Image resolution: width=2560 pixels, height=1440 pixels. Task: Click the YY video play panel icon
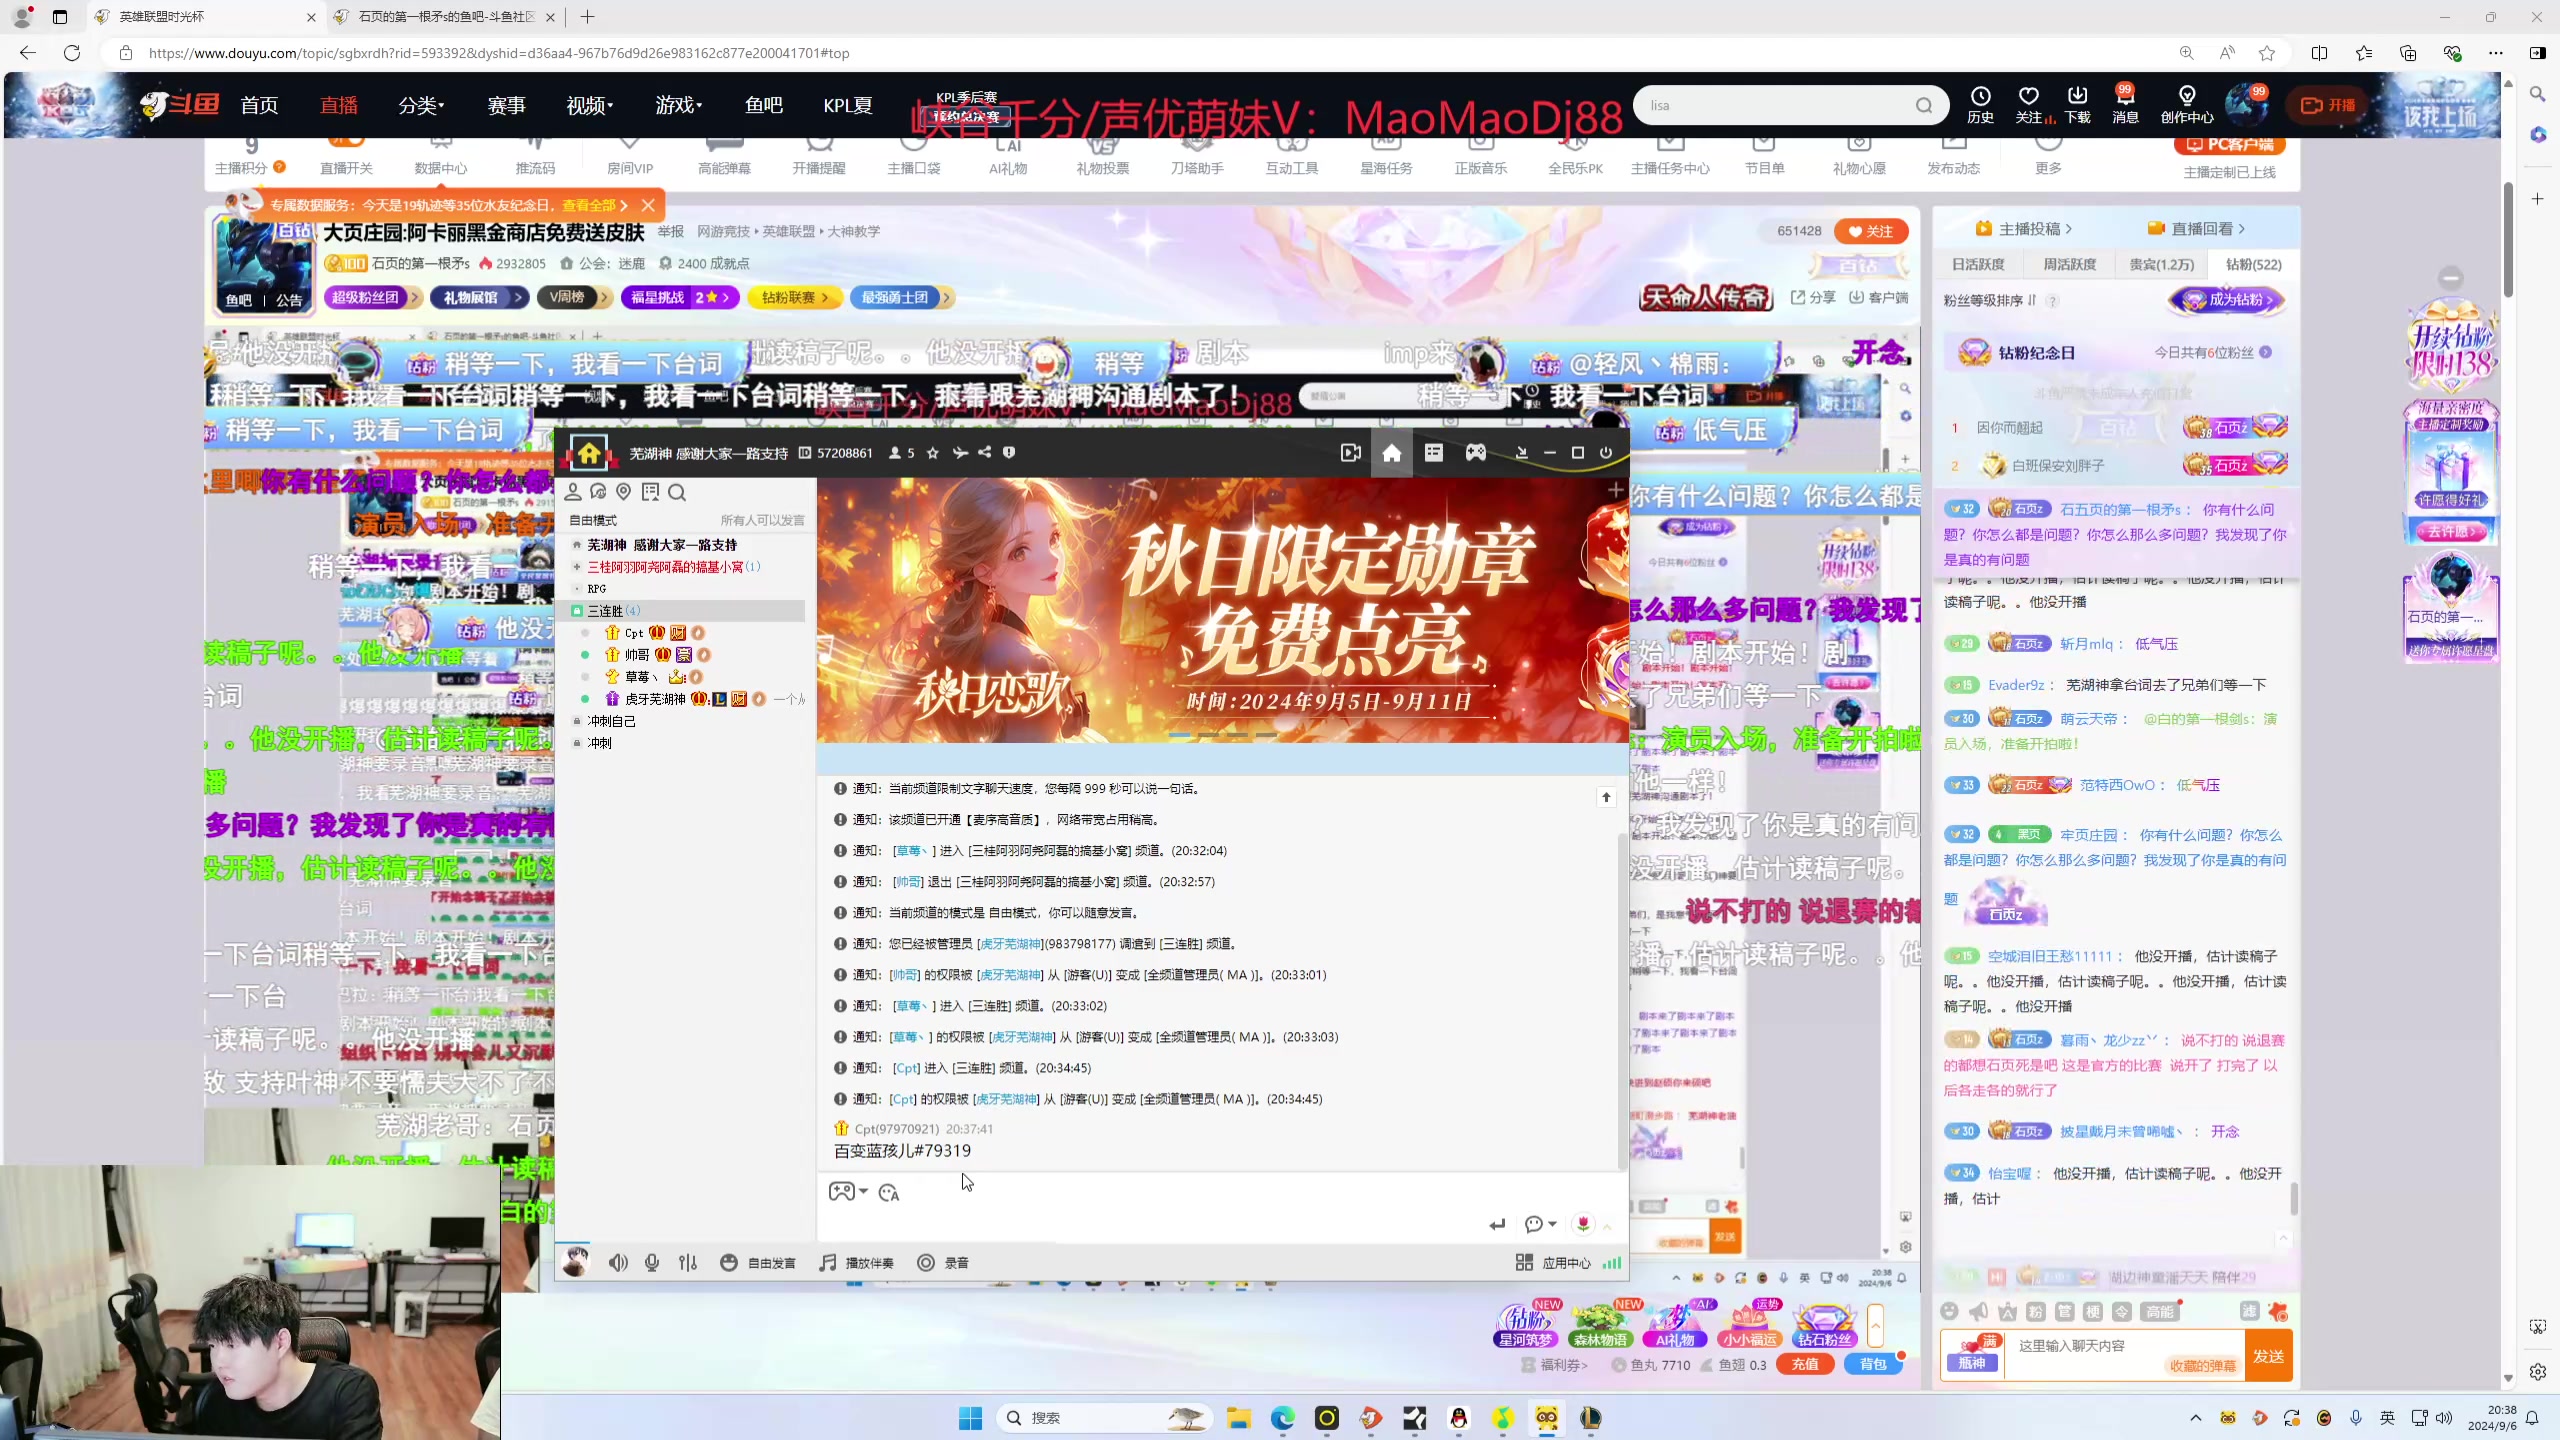[x=1350, y=453]
